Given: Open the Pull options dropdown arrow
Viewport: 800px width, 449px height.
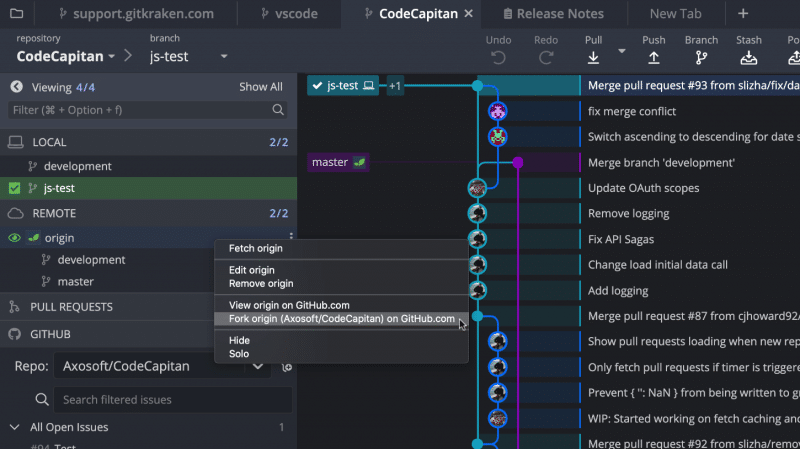Looking at the screenshot, I should [621, 51].
